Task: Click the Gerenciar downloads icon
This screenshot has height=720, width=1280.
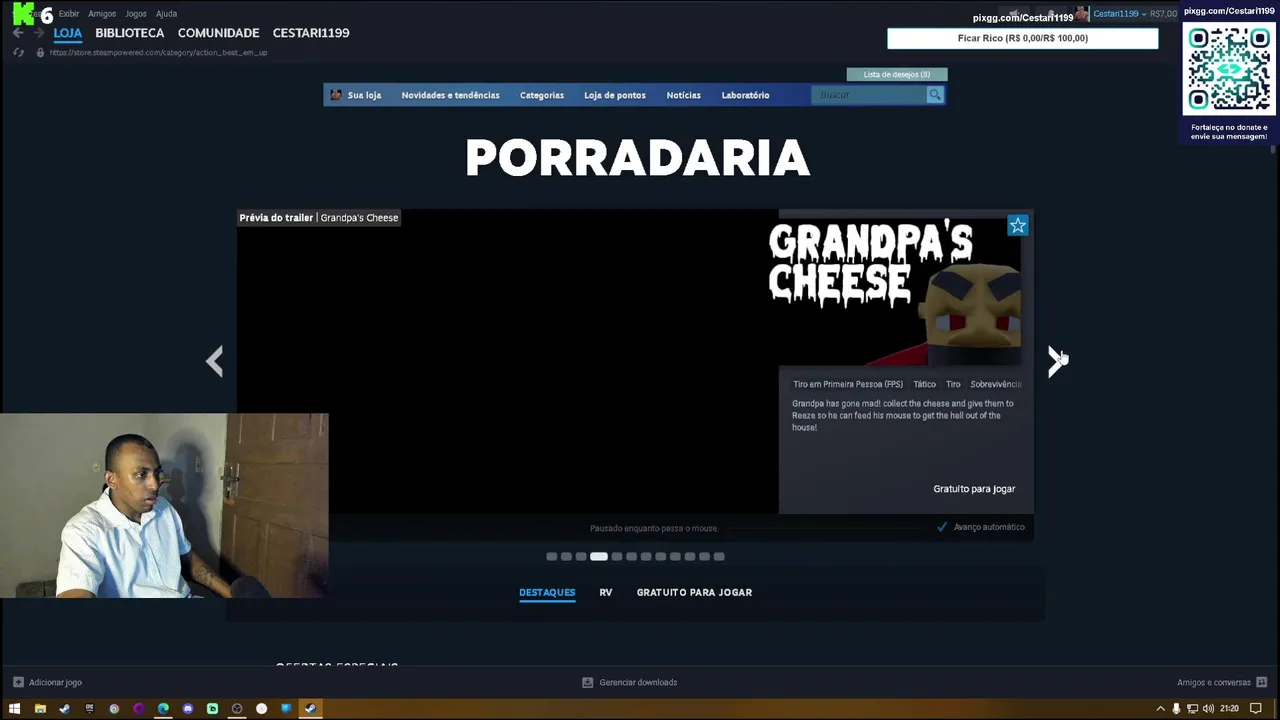Action: coord(588,682)
